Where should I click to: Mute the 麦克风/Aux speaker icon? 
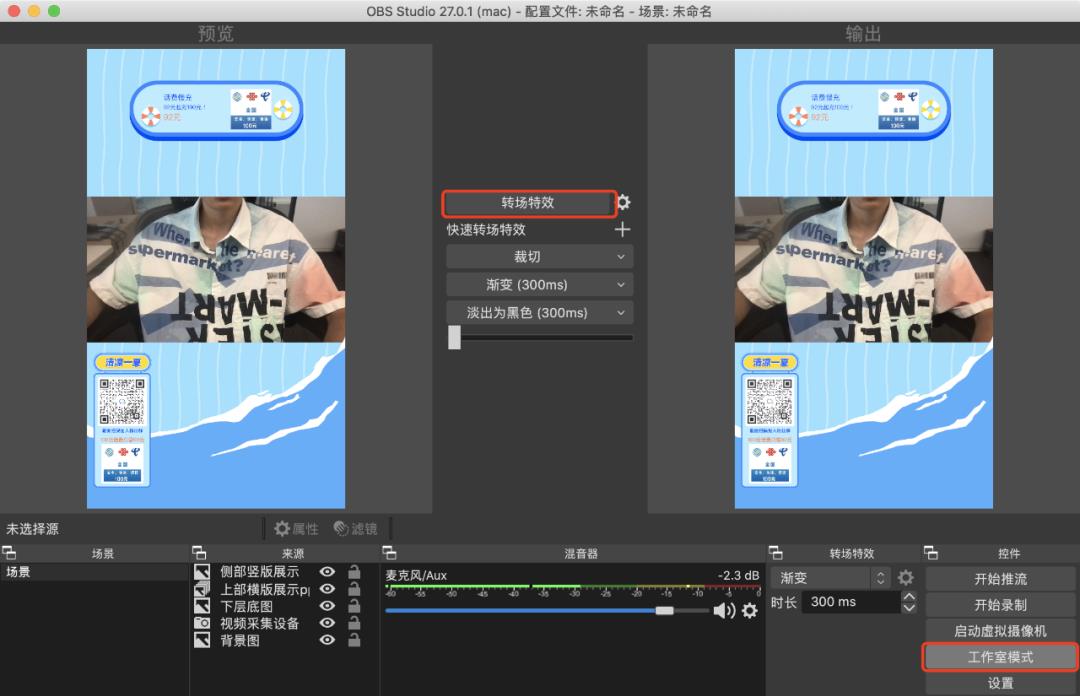tap(724, 610)
